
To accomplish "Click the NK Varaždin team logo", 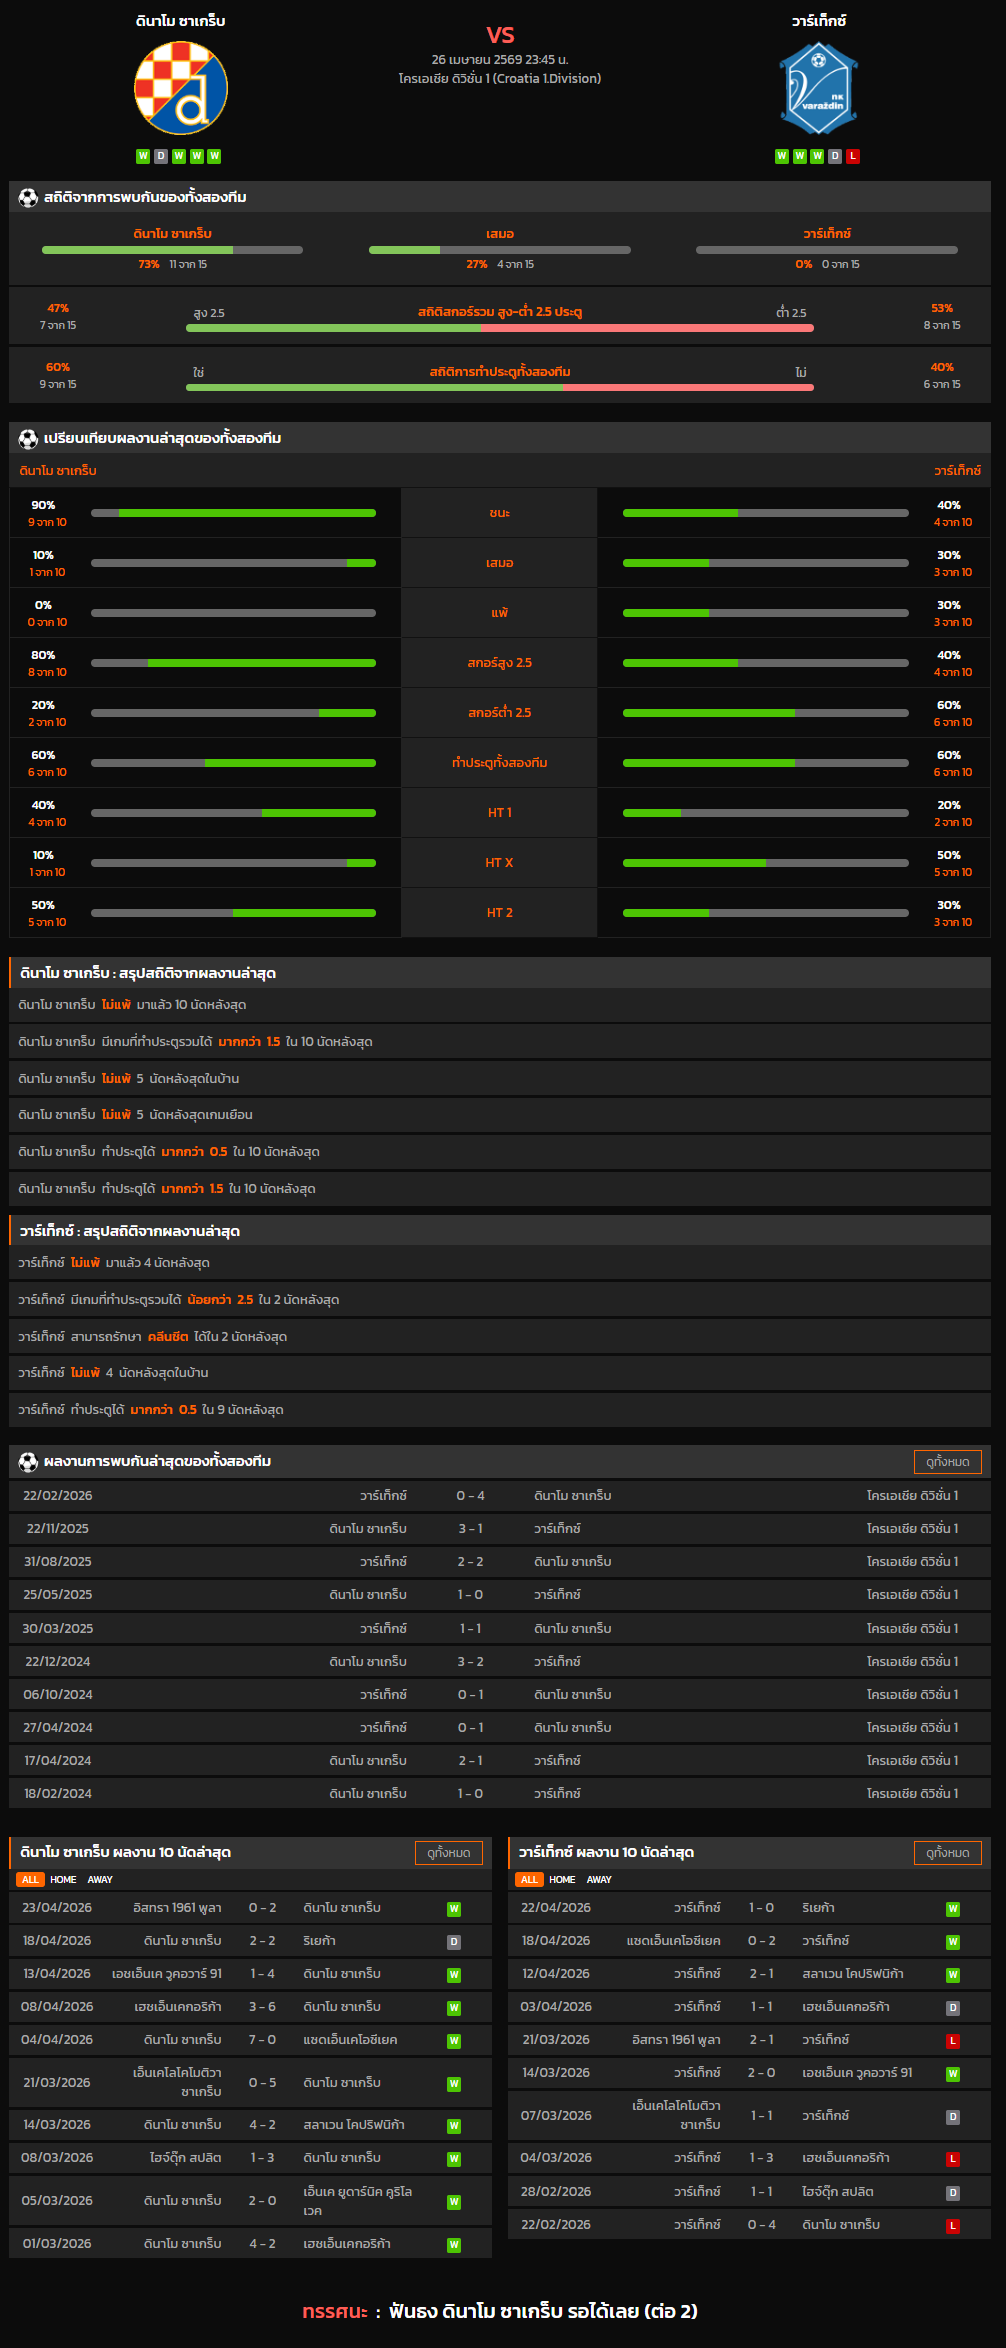I will click(818, 89).
